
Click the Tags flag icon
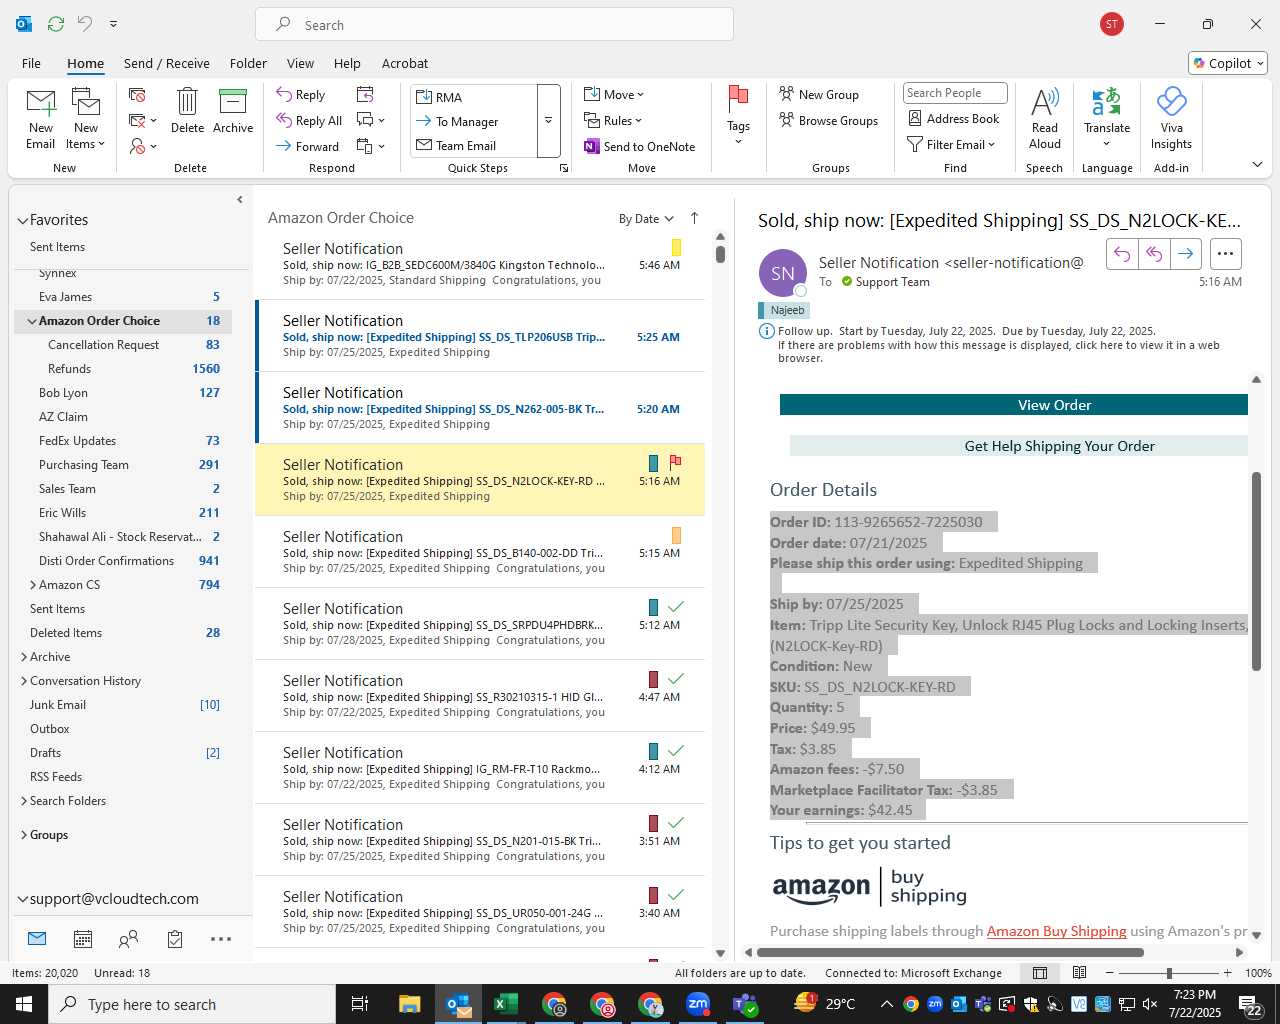tap(738, 98)
